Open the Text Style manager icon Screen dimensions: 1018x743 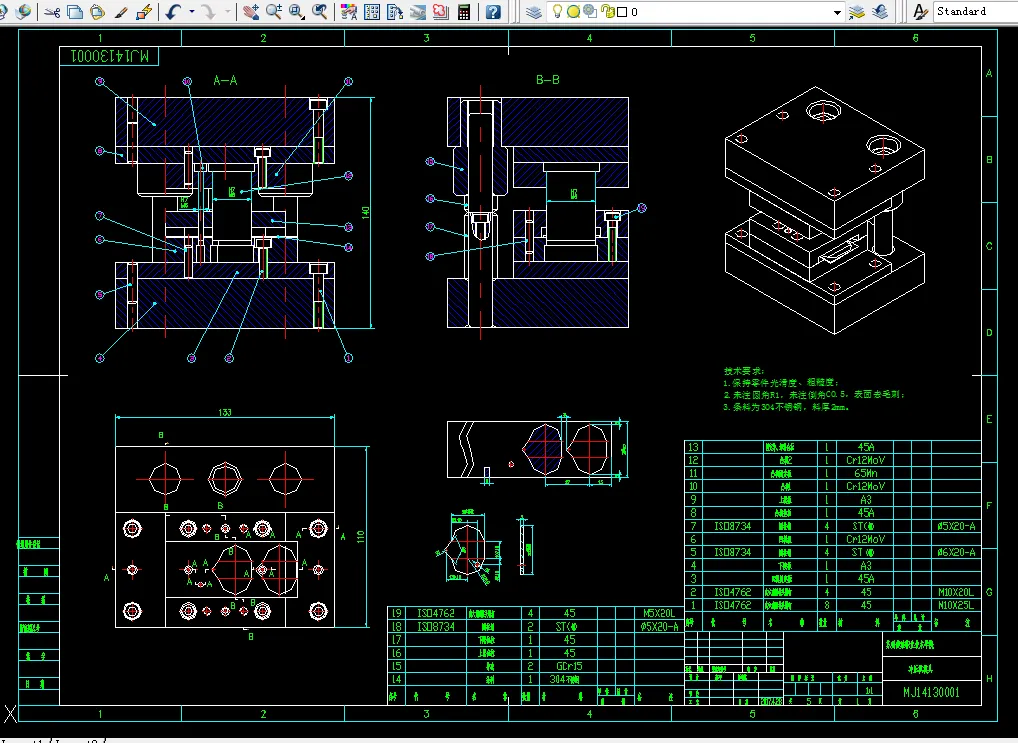click(919, 12)
